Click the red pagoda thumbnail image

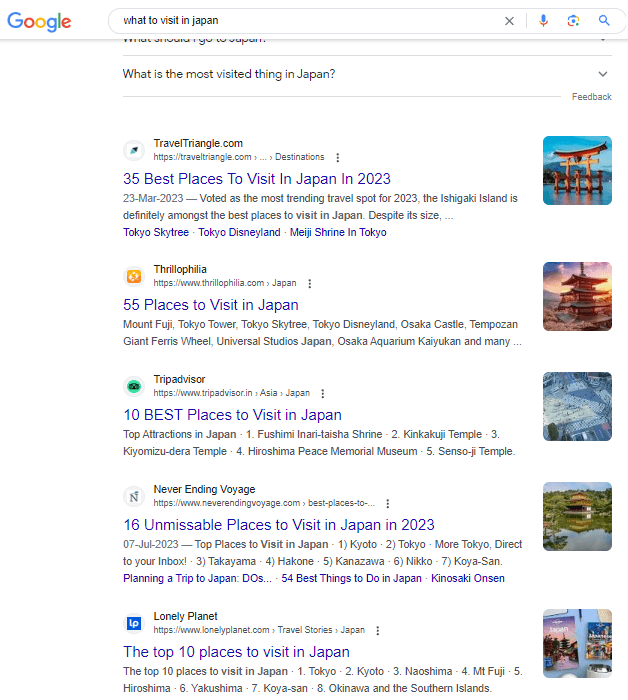coord(577,296)
